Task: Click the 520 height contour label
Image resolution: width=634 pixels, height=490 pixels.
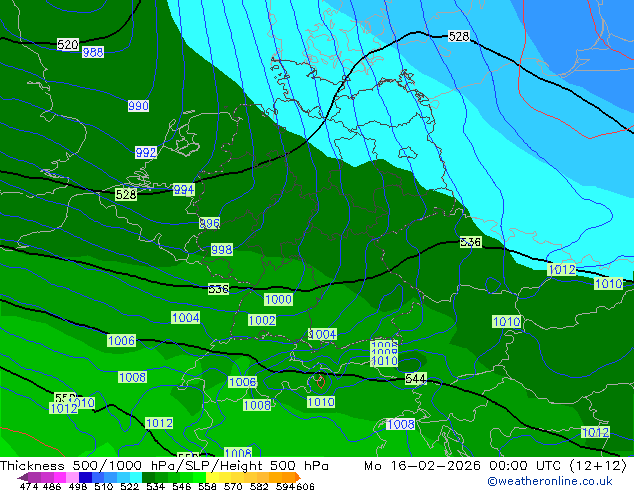Action: [68, 44]
